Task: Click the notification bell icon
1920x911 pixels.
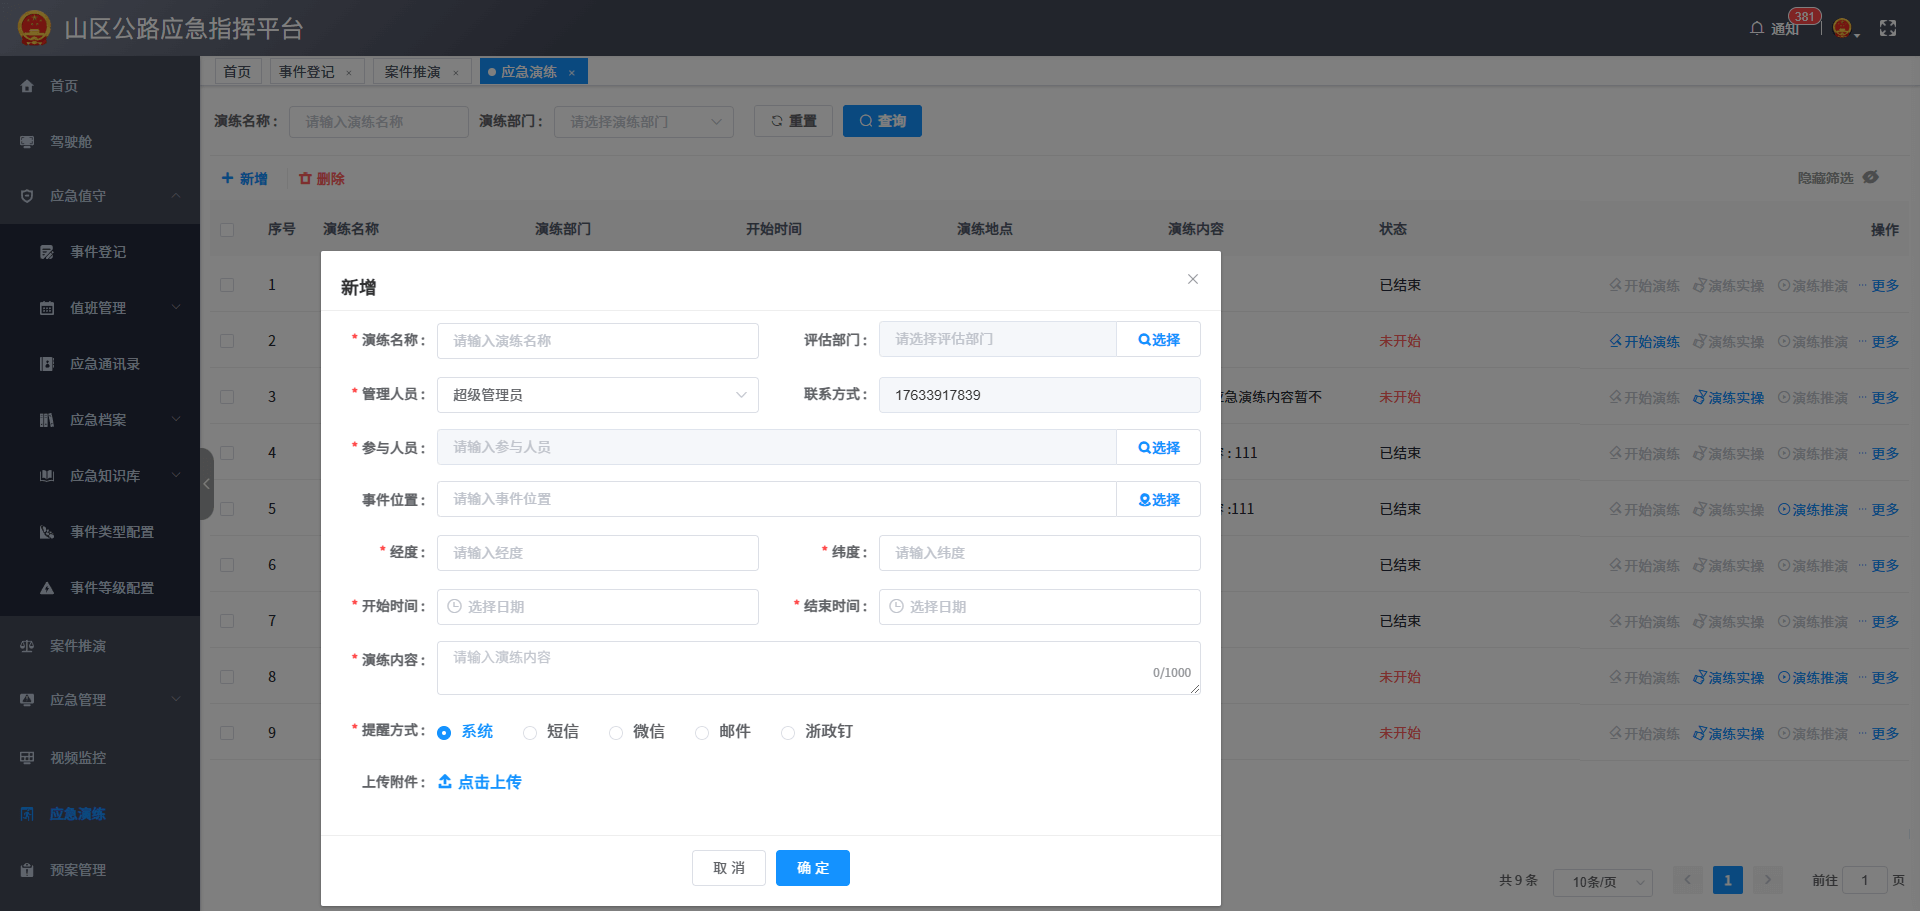Action: point(1757,28)
